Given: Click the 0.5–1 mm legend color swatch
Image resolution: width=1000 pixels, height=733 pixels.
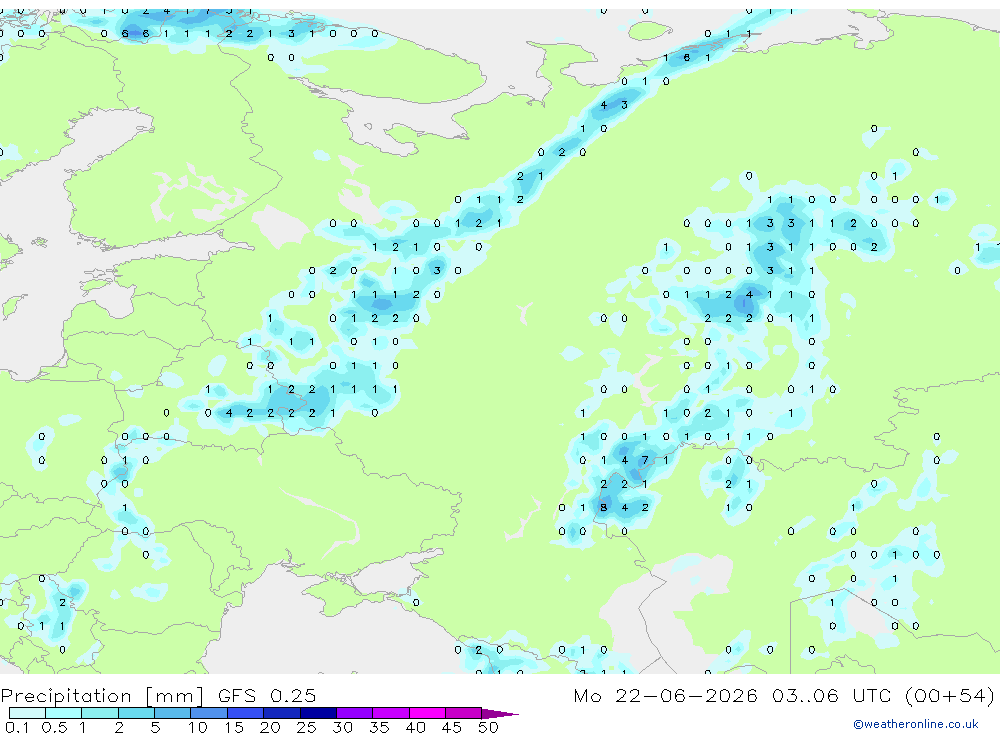Looking at the screenshot, I should point(63,713).
